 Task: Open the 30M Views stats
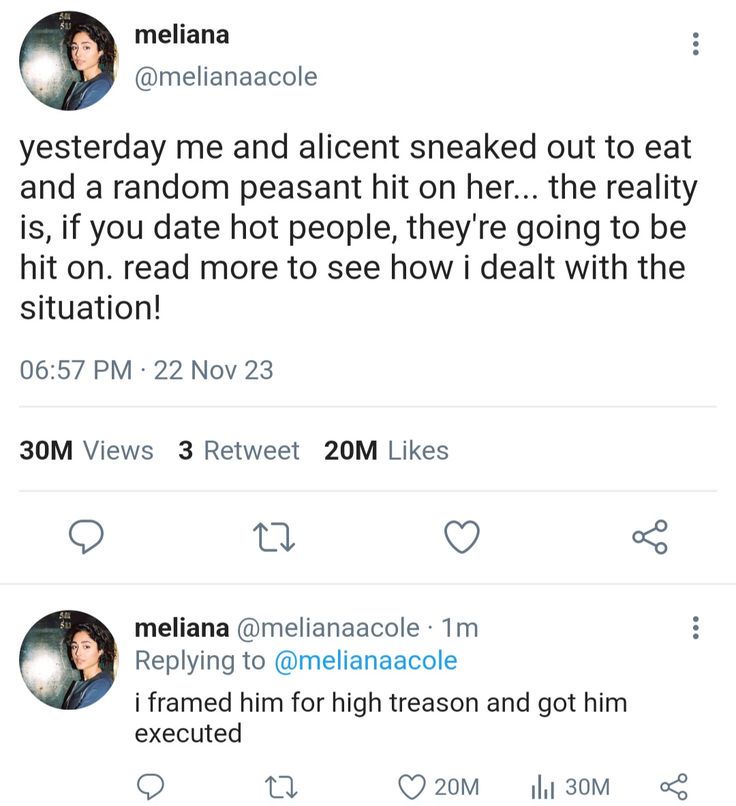pos(87,451)
